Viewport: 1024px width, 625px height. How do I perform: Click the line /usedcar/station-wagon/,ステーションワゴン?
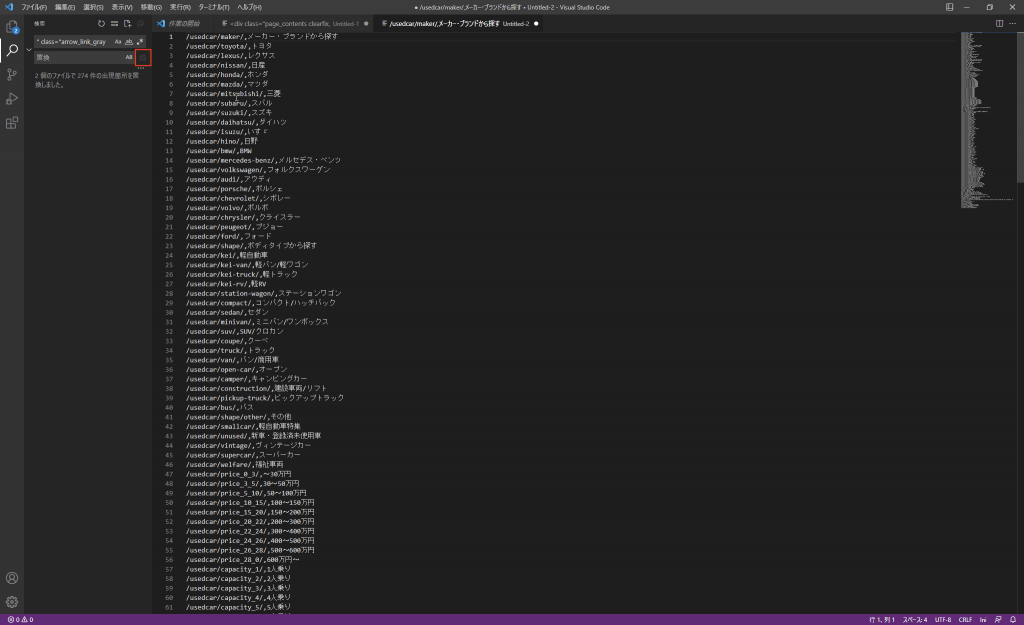(x=264, y=293)
